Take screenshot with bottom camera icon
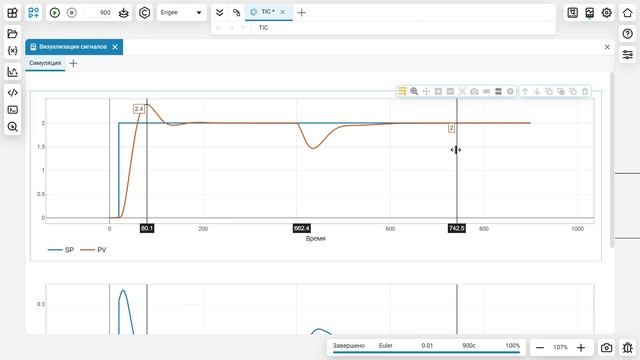Screen dimensions: 640x360 click(x=607, y=348)
